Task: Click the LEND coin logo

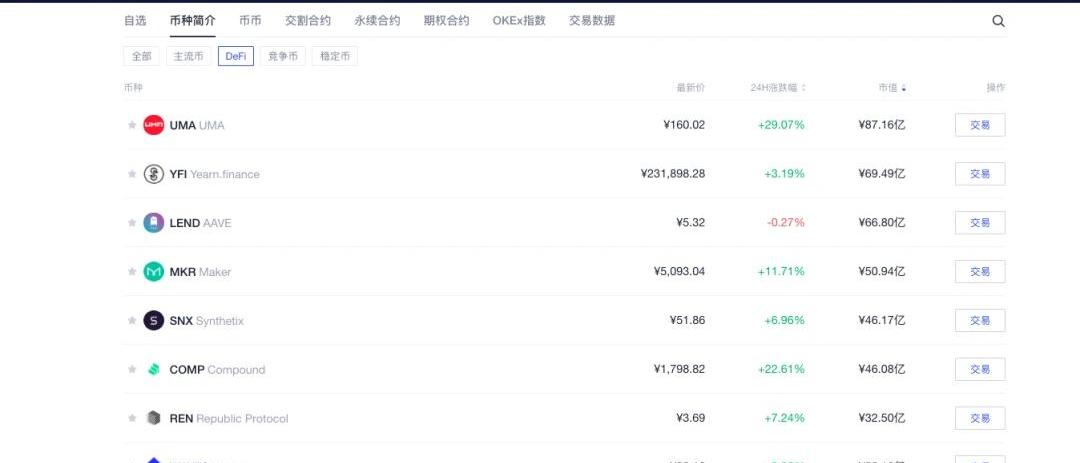Action: (154, 223)
